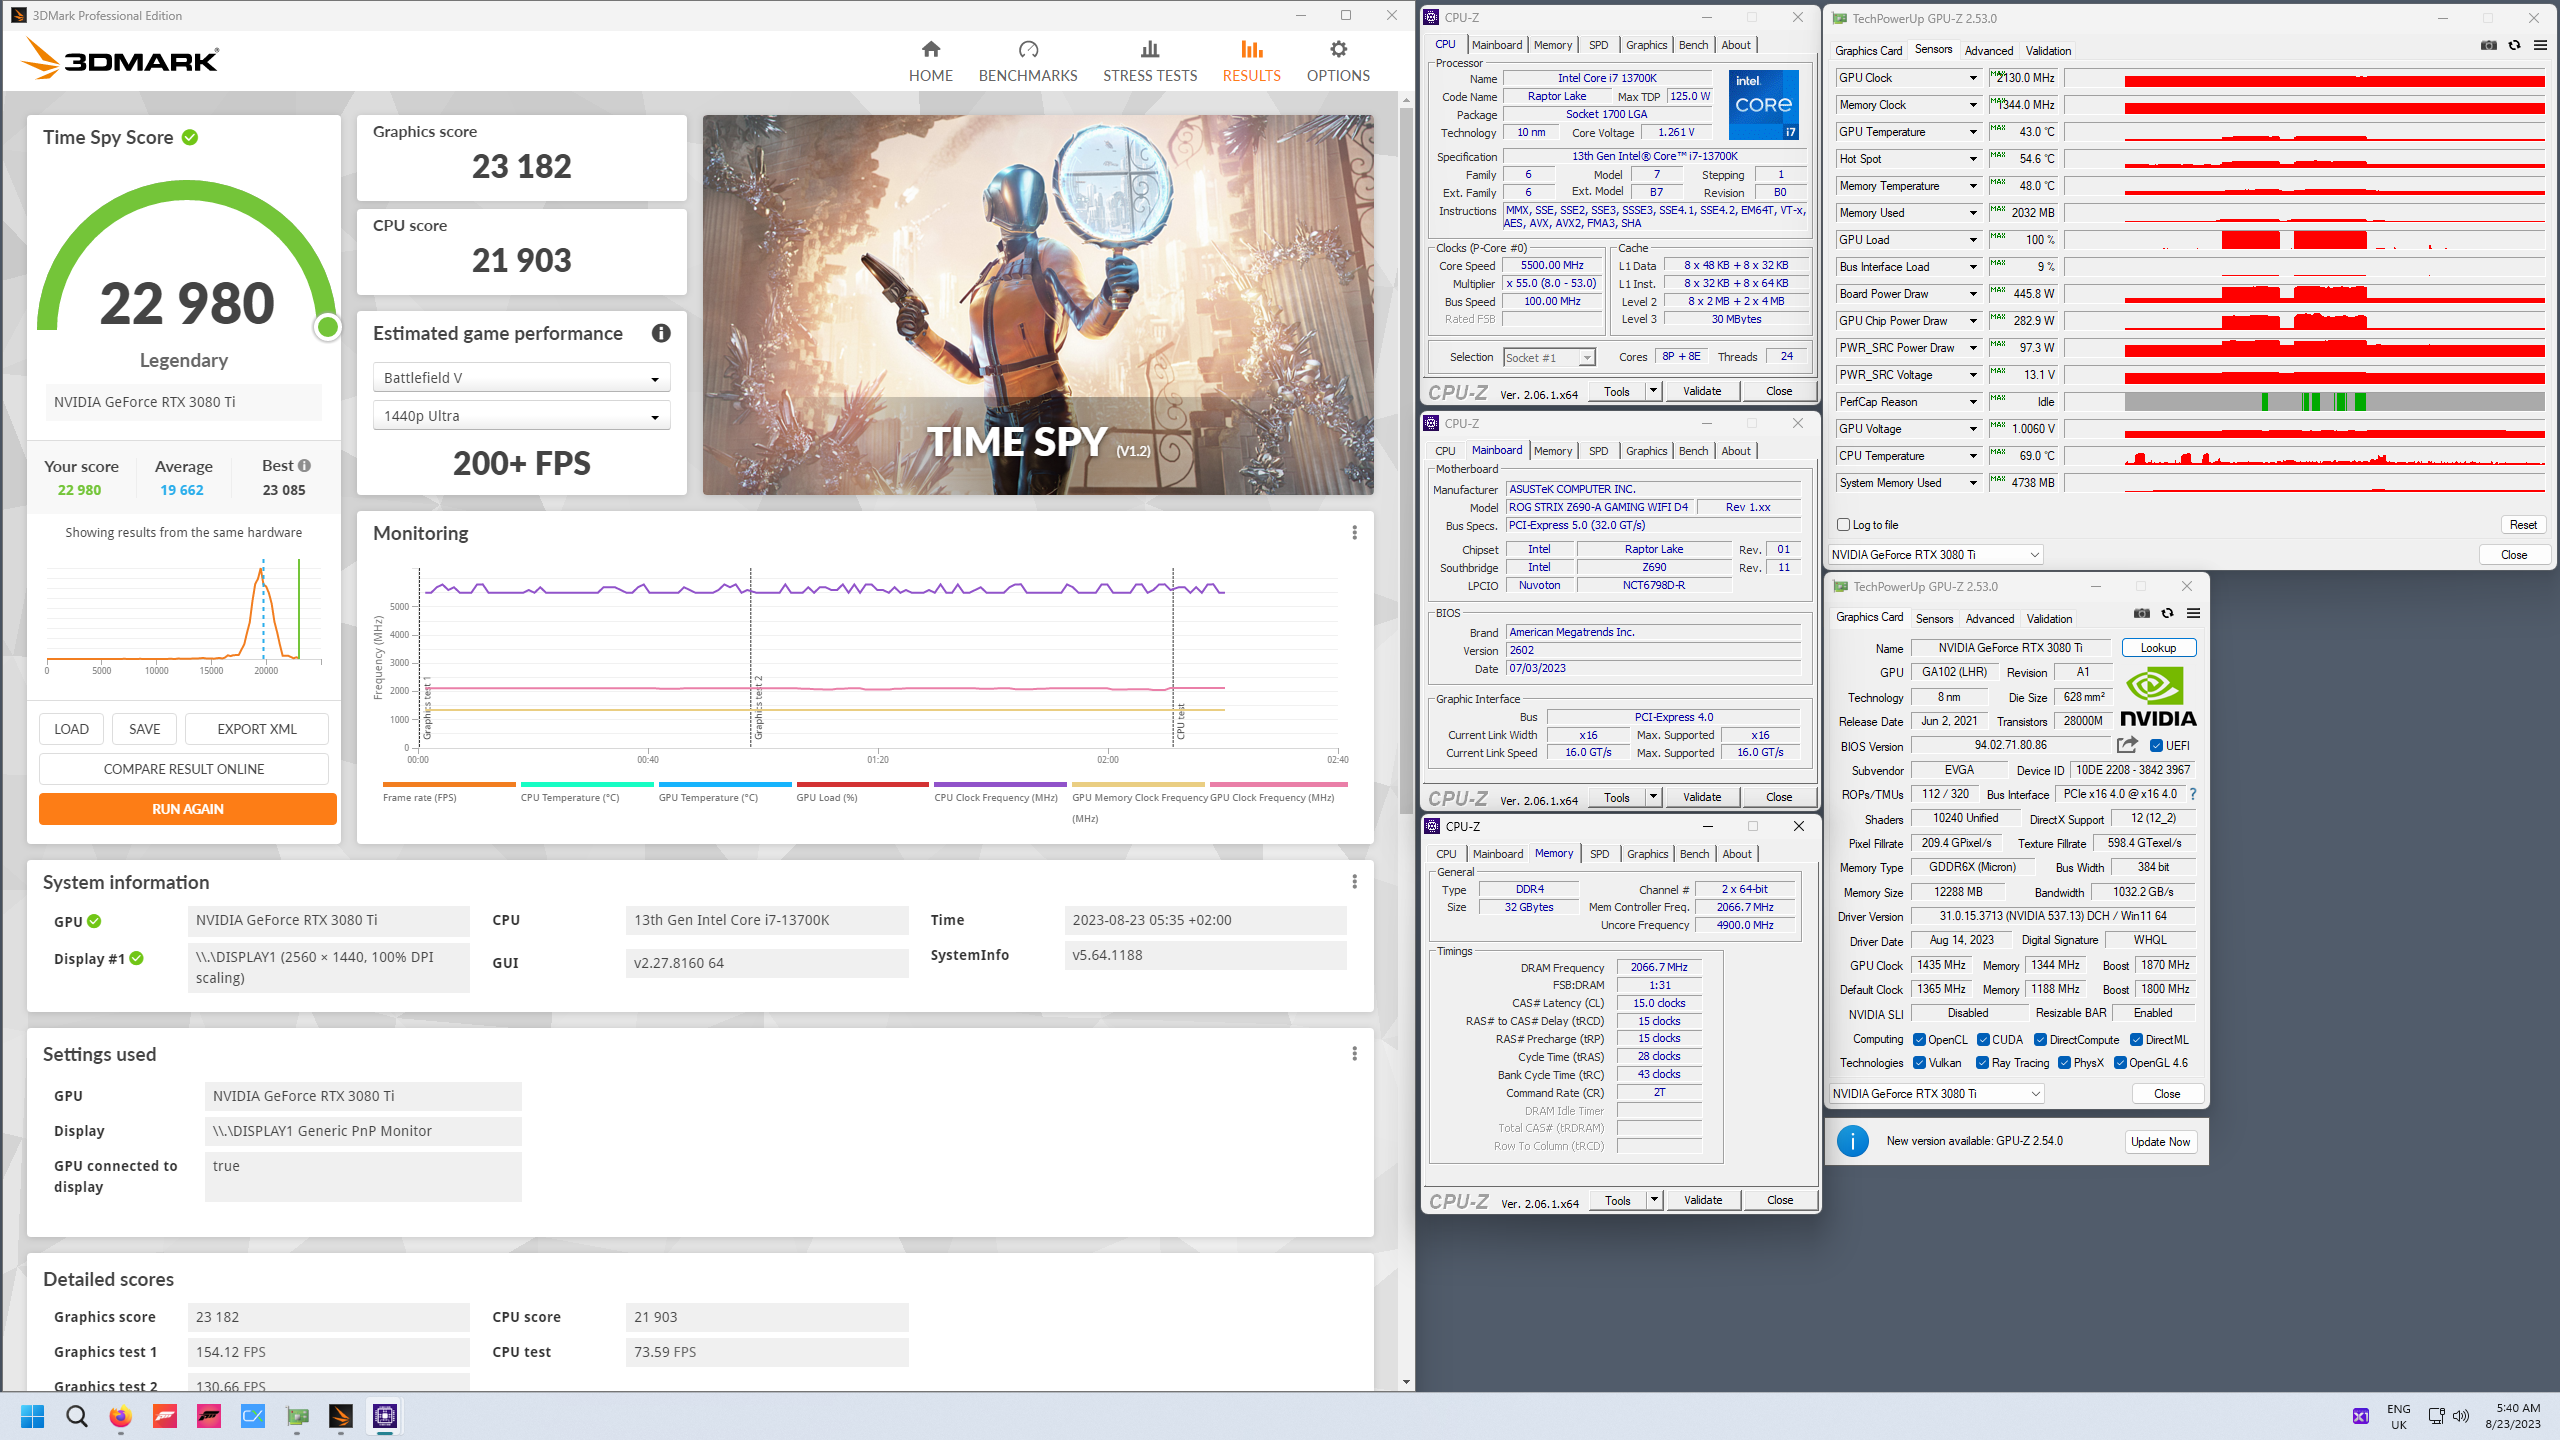Viewport: 2560px width, 1440px height.
Task: Take screenshot in GPU-Z Sensors window
Action: pos(2489,46)
